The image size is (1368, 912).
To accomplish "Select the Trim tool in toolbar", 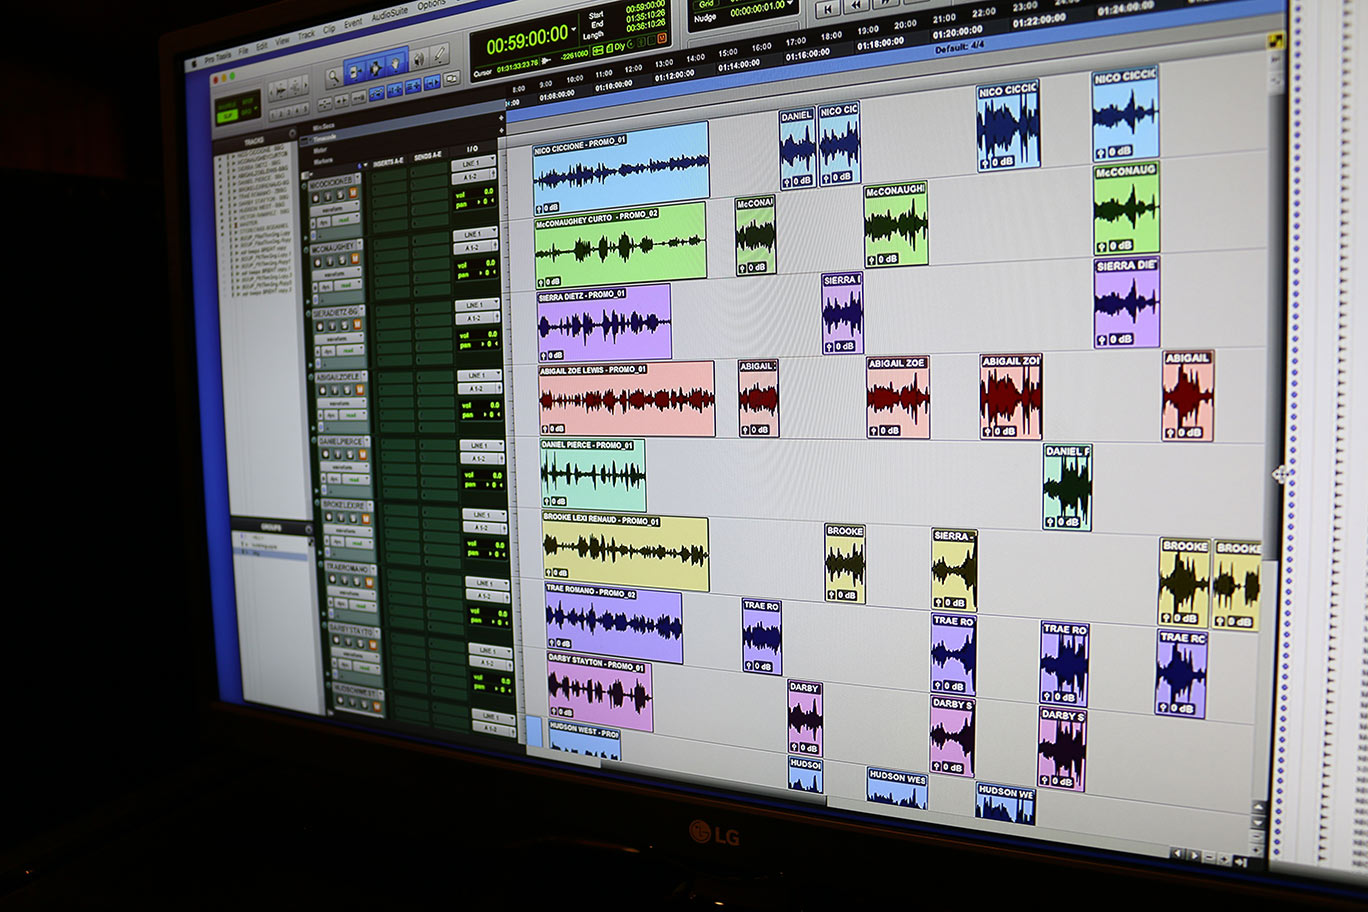I will [356, 71].
